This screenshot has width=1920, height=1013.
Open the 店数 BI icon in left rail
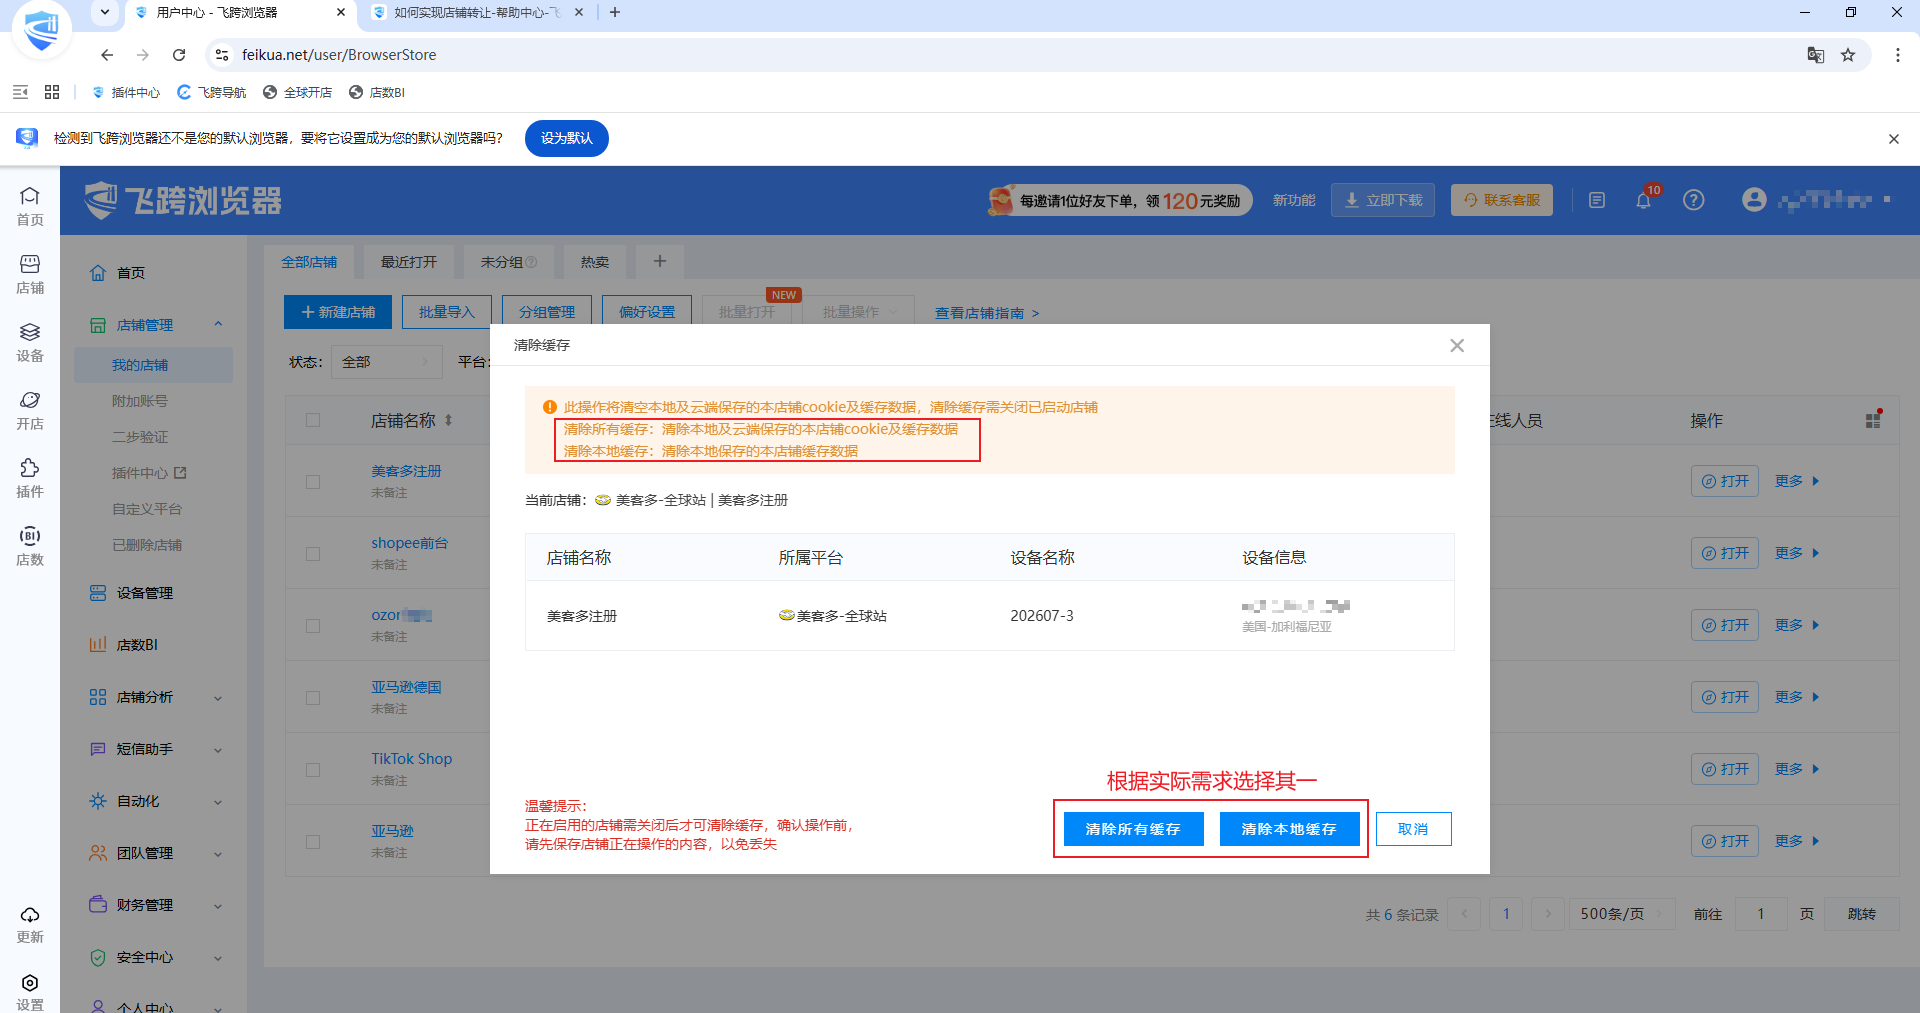click(x=30, y=547)
